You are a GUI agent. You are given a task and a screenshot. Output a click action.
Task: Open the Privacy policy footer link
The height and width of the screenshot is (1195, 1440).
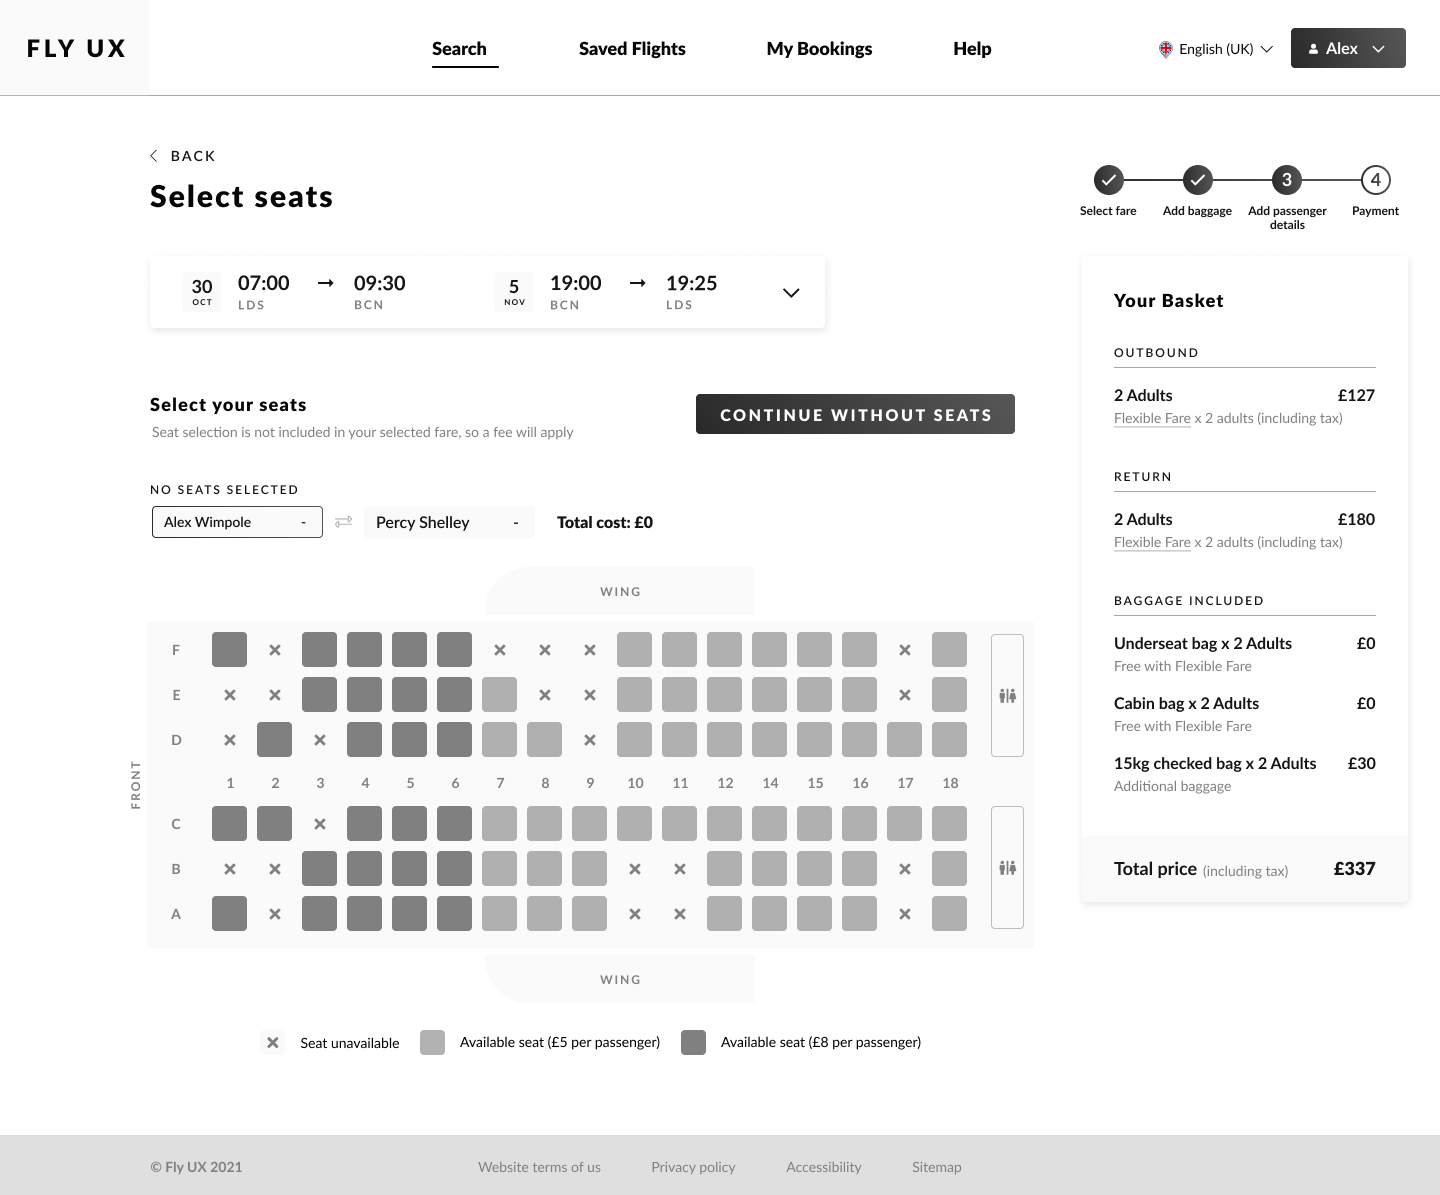point(693,1167)
